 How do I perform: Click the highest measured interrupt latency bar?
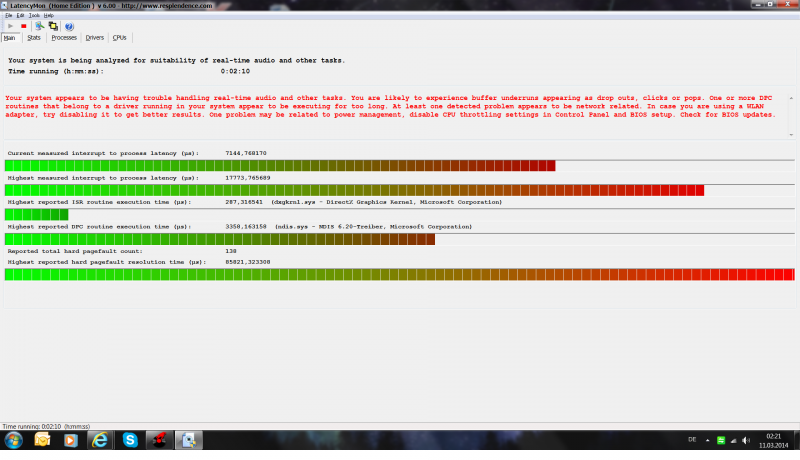click(399, 190)
